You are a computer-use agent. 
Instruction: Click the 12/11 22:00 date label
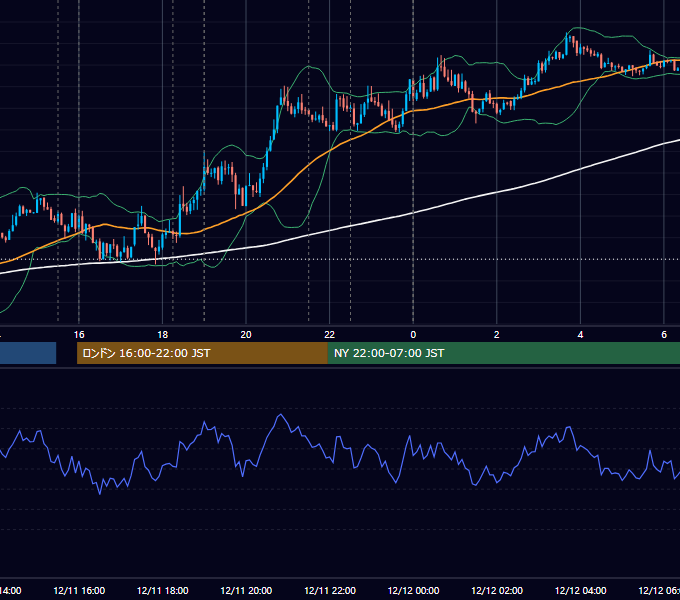330,591
